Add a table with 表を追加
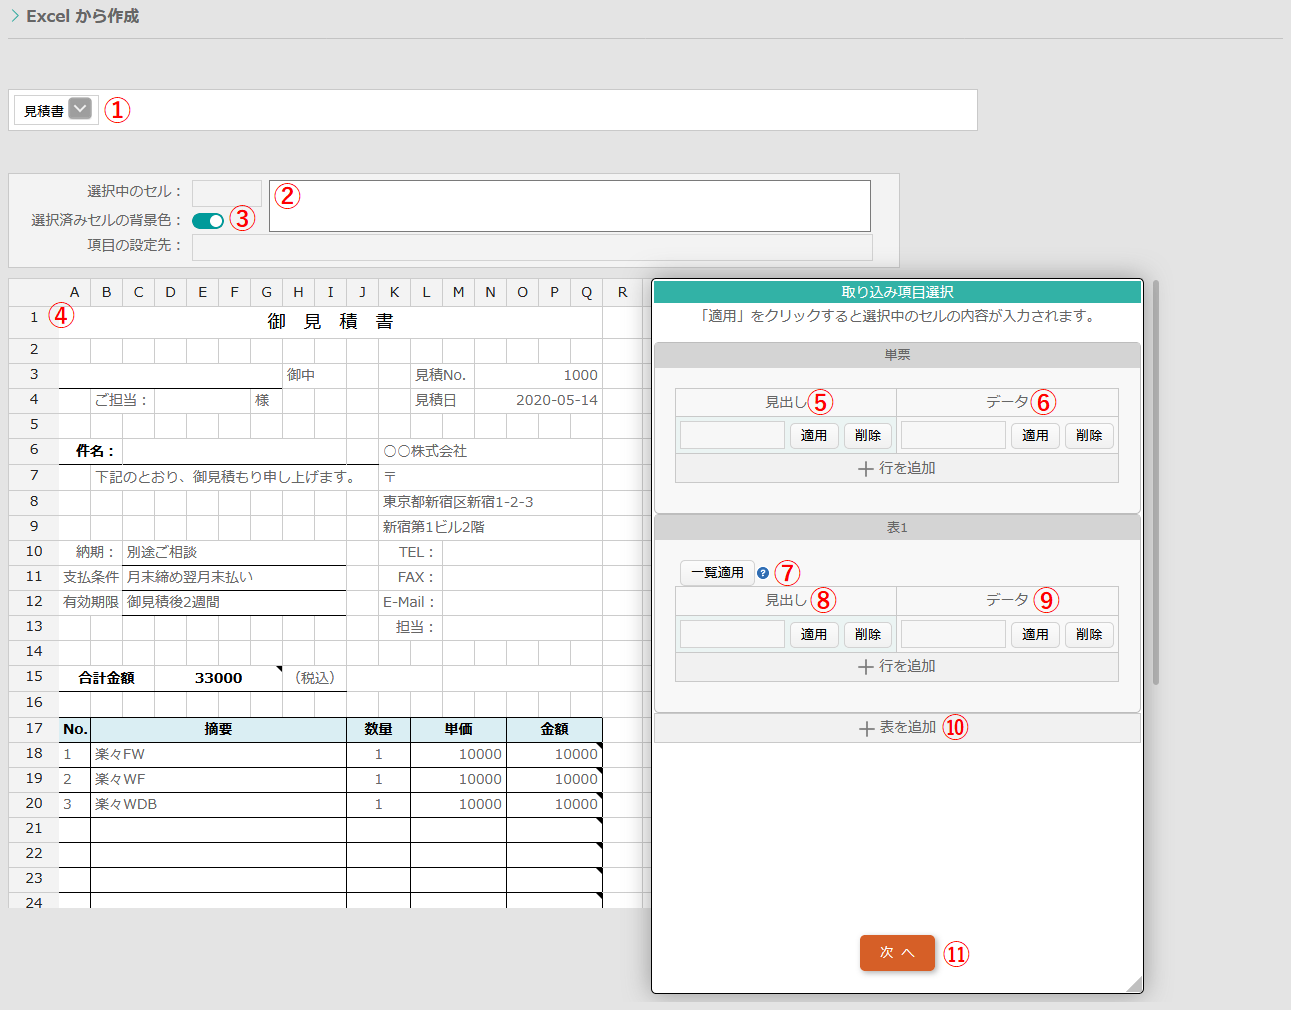The image size is (1291, 1010). pyautogui.click(x=897, y=728)
